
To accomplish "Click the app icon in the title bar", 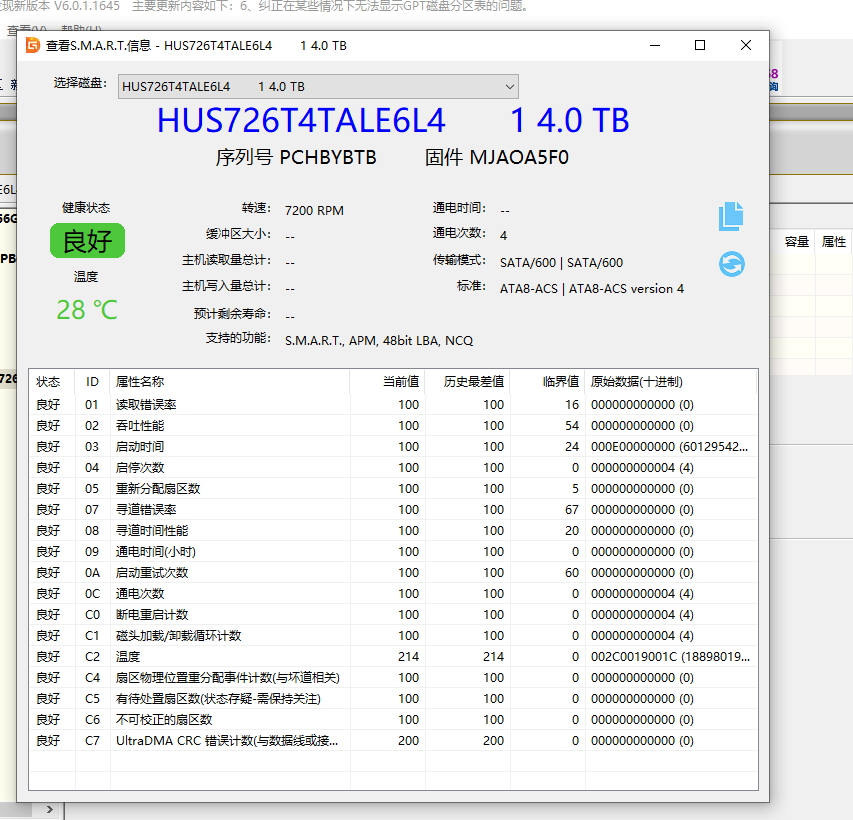I will pyautogui.click(x=33, y=46).
